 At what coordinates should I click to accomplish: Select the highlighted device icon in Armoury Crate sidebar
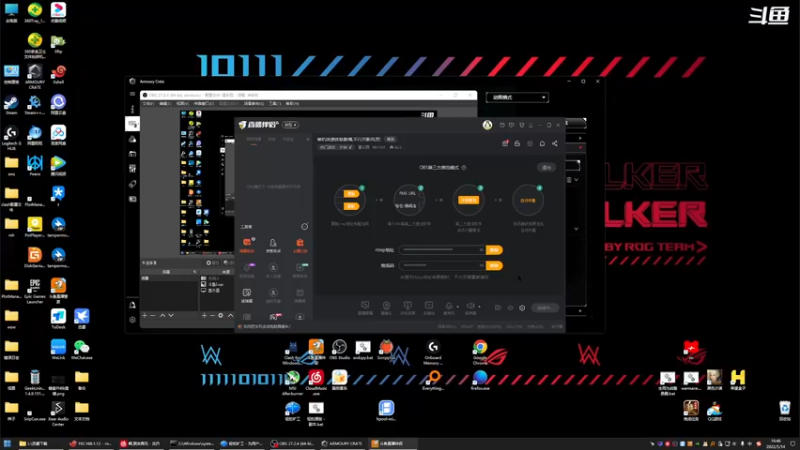[133, 123]
